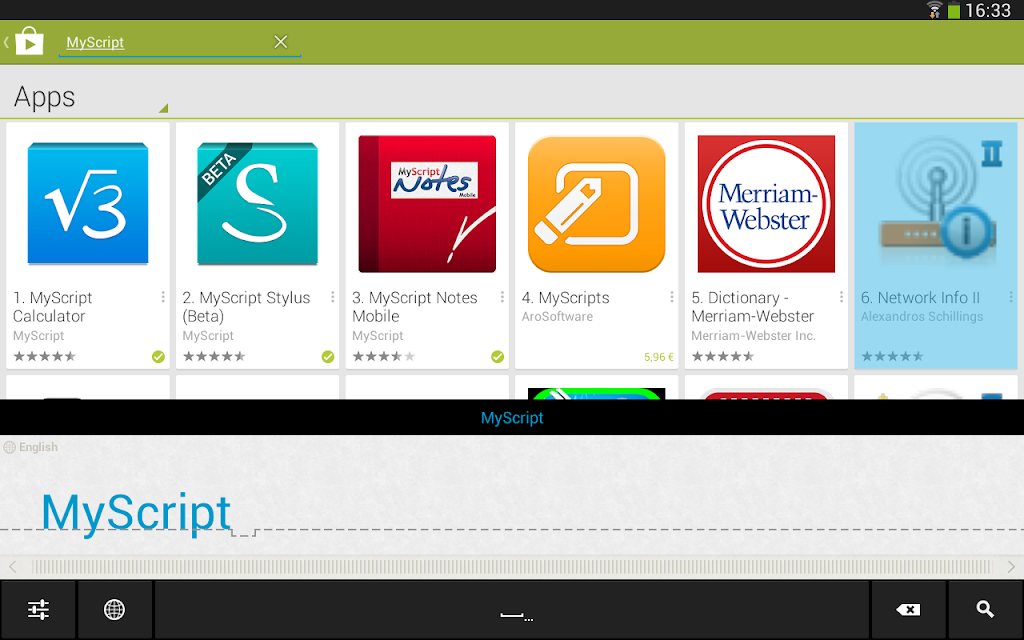
Task: Select title '5. Dictionary - Merriam-Webster'
Action: click(x=752, y=307)
